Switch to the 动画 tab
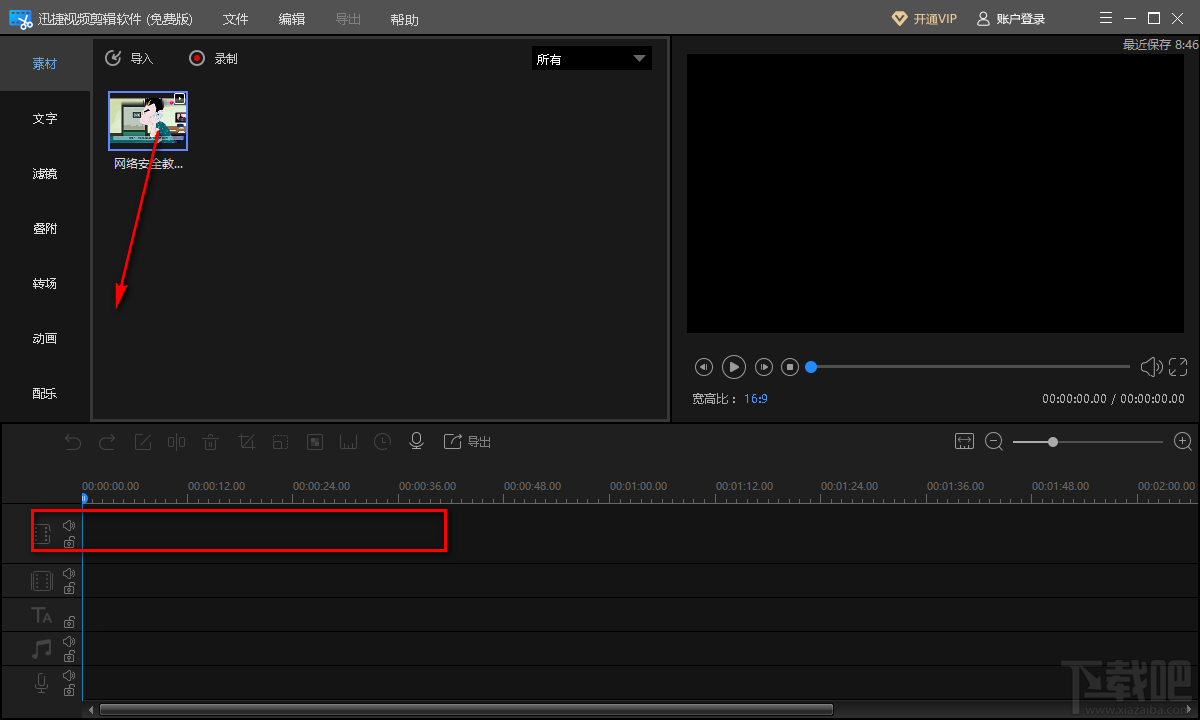Viewport: 1200px width, 720px height. point(45,339)
